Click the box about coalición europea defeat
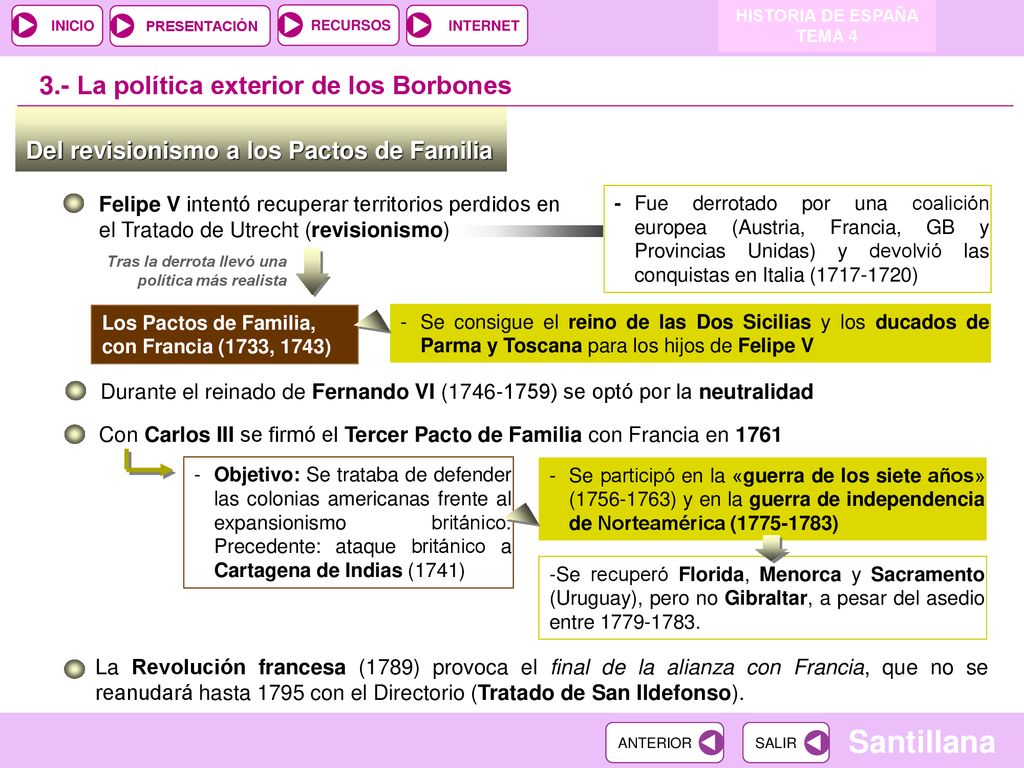The height and width of the screenshot is (768, 1024). [797, 239]
